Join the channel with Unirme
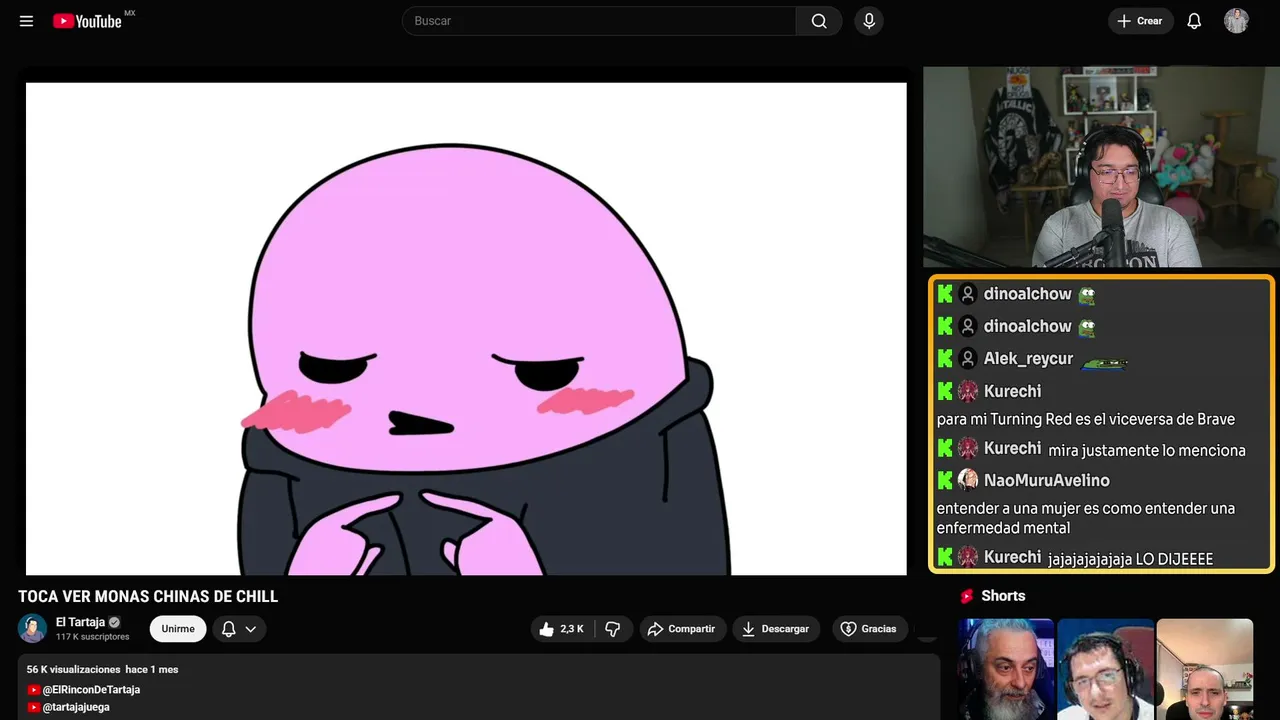The image size is (1280, 720). [x=178, y=629]
